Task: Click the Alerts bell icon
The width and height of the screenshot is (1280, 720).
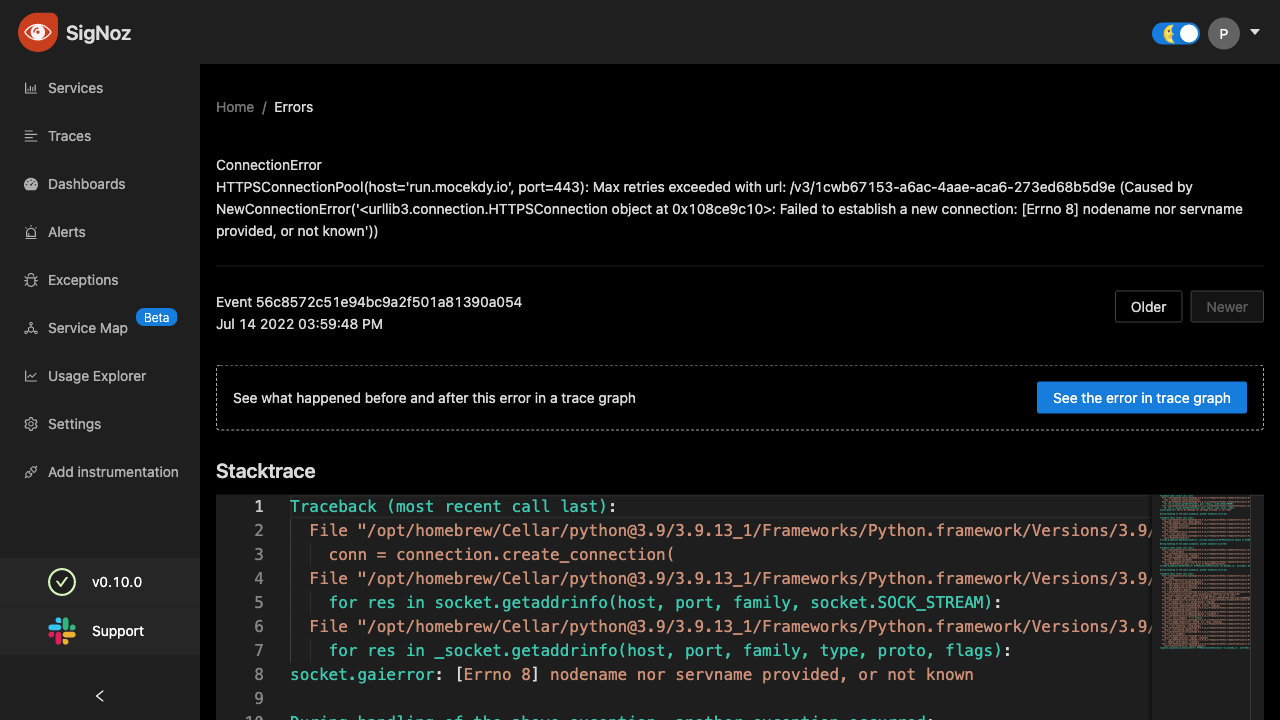Action: tap(31, 232)
